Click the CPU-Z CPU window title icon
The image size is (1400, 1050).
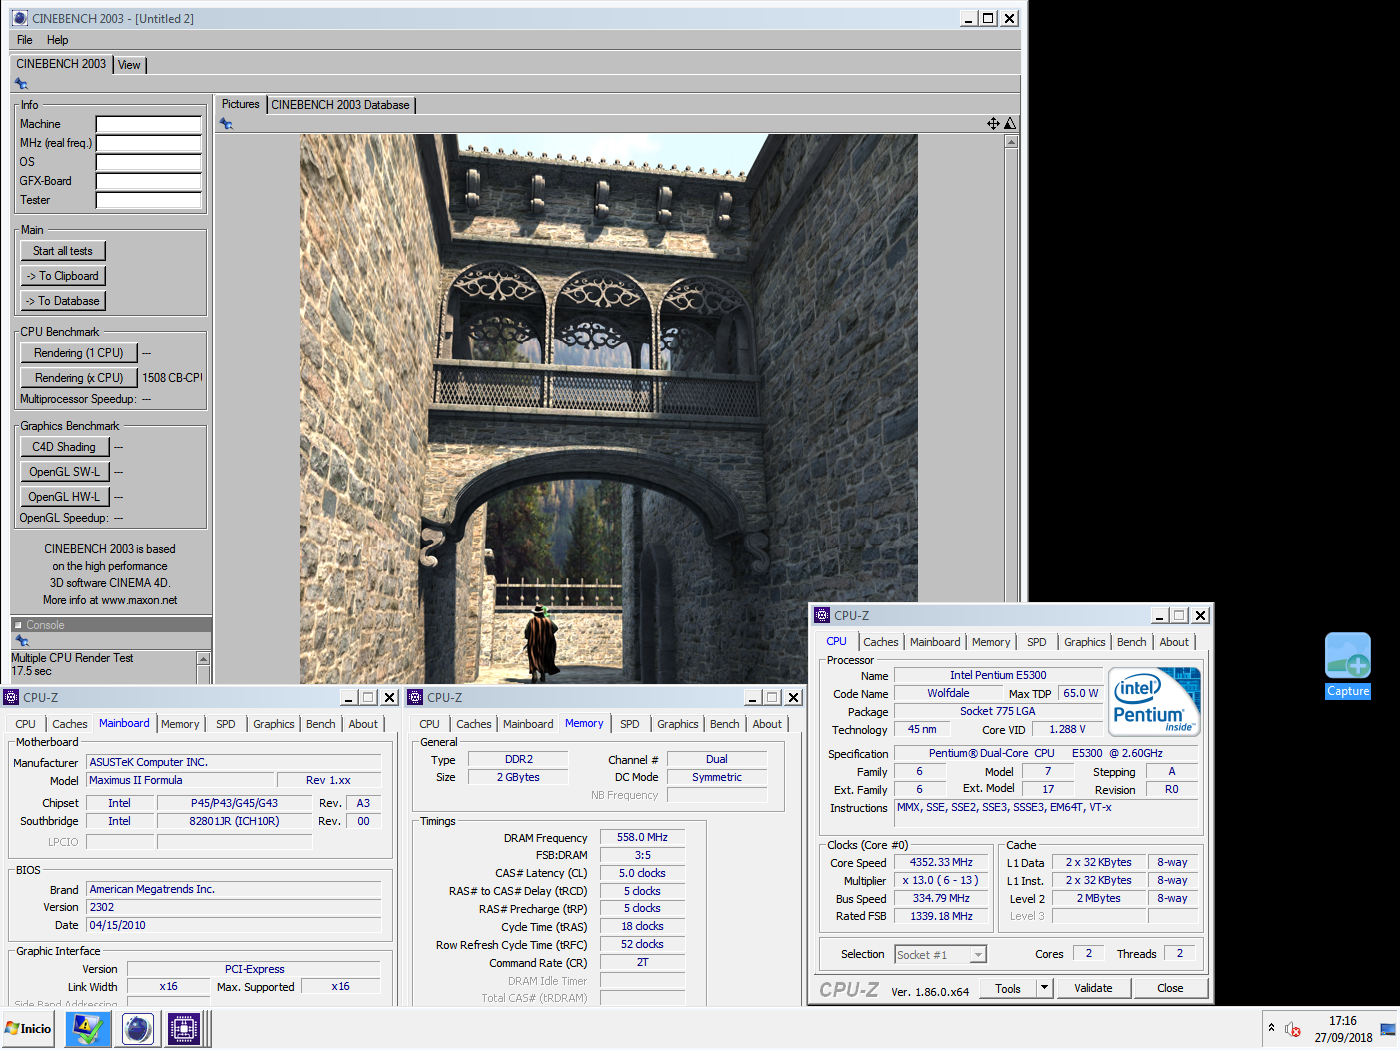822,615
